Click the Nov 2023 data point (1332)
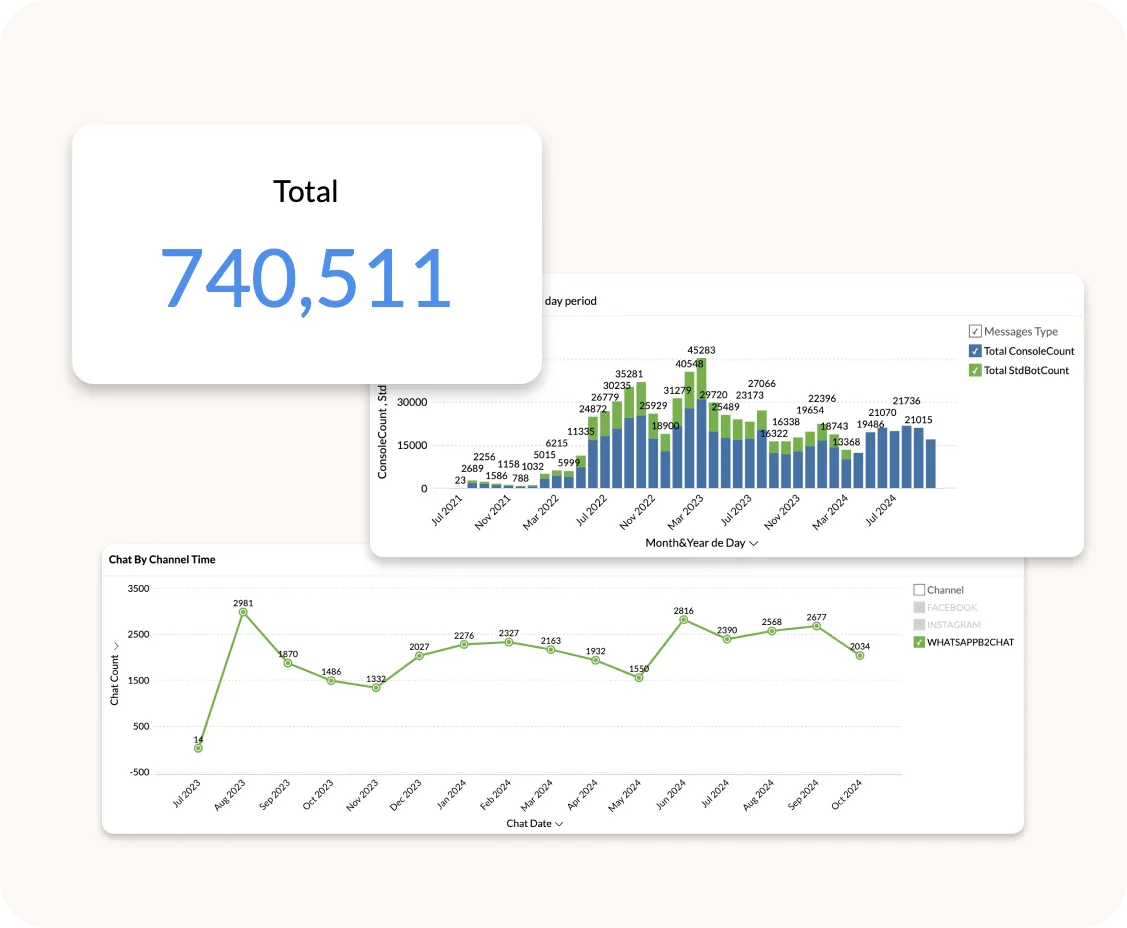This screenshot has height=928, width=1127. coord(375,688)
